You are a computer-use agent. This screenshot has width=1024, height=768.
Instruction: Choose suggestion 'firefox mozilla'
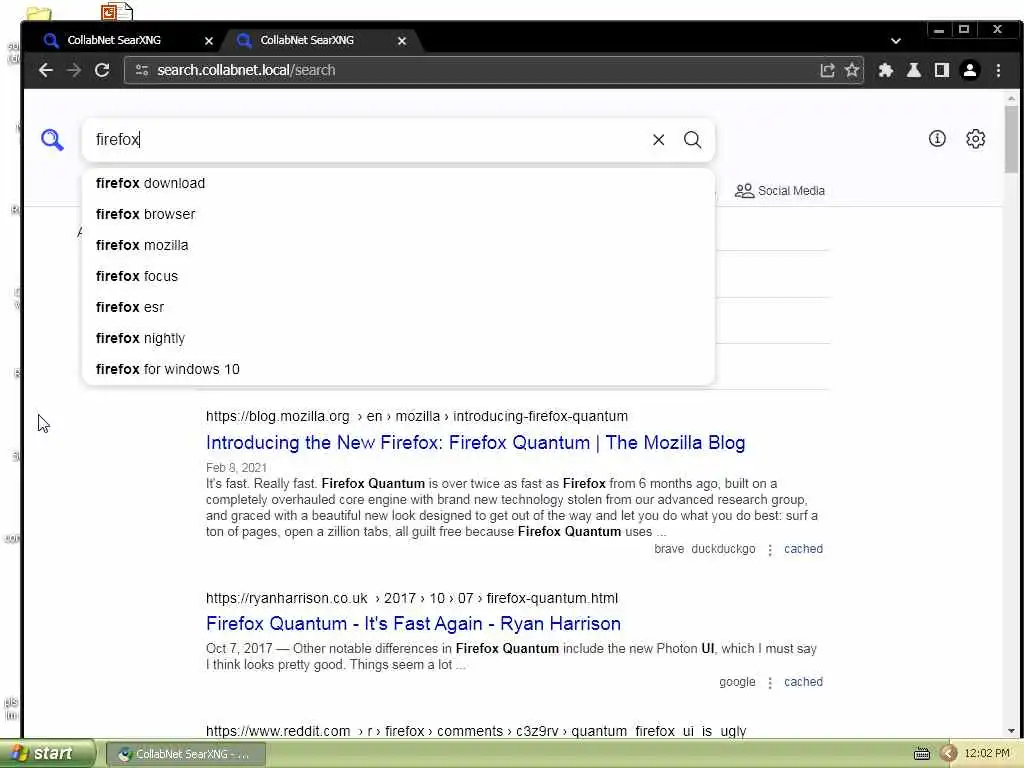(x=398, y=246)
